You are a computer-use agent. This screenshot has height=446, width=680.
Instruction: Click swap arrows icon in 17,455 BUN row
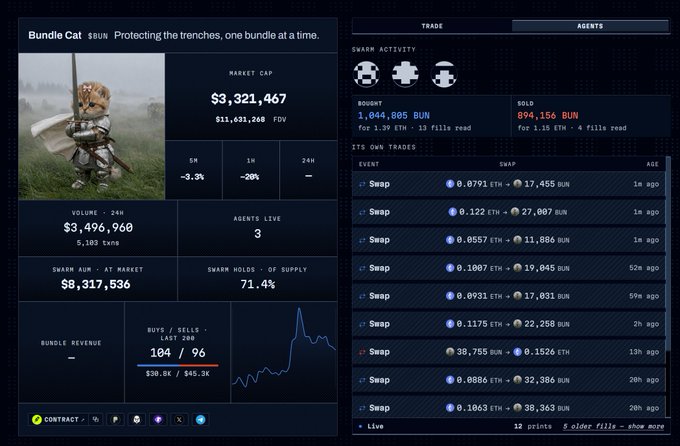(362, 184)
